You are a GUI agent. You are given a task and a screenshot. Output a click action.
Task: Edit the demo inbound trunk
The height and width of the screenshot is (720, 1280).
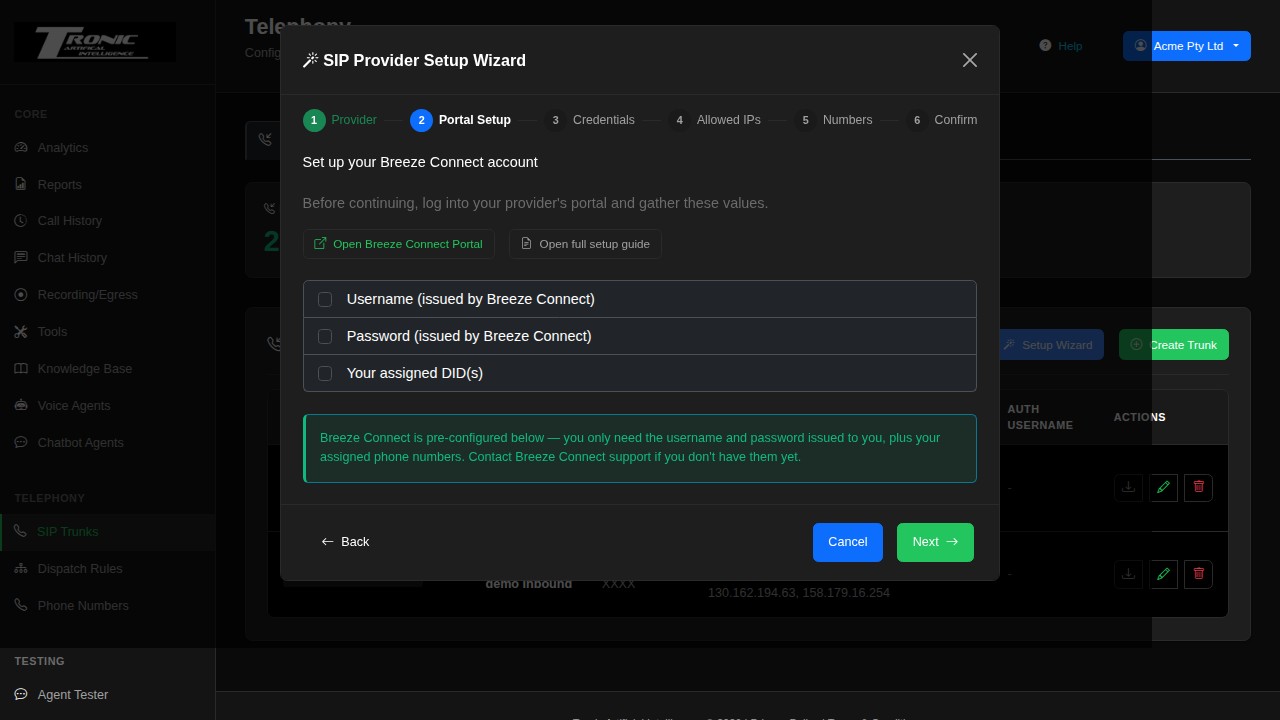pyautogui.click(x=1163, y=574)
